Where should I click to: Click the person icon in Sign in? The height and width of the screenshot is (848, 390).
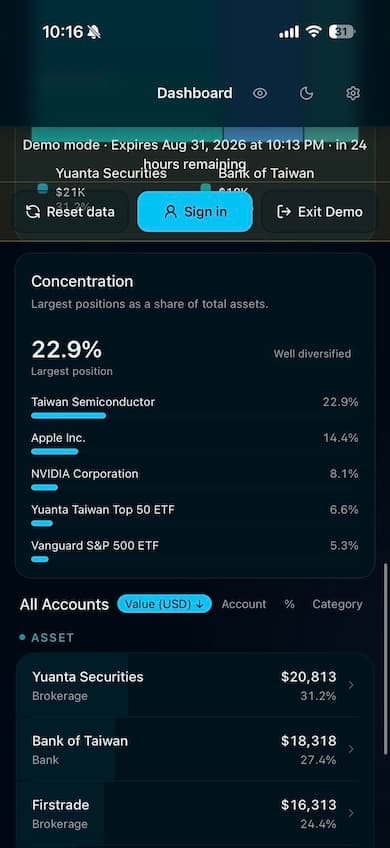(170, 211)
